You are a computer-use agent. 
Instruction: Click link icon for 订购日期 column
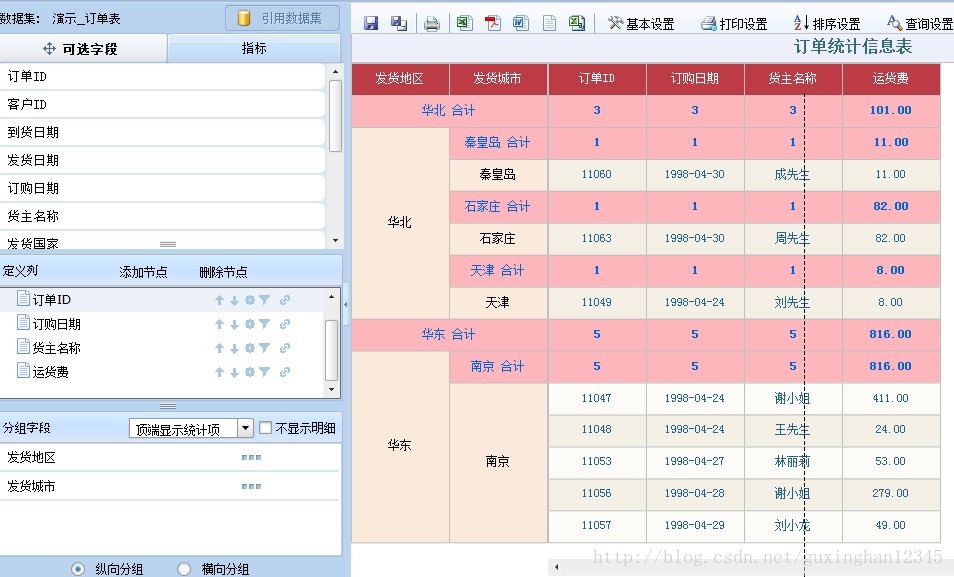pyautogui.click(x=285, y=324)
